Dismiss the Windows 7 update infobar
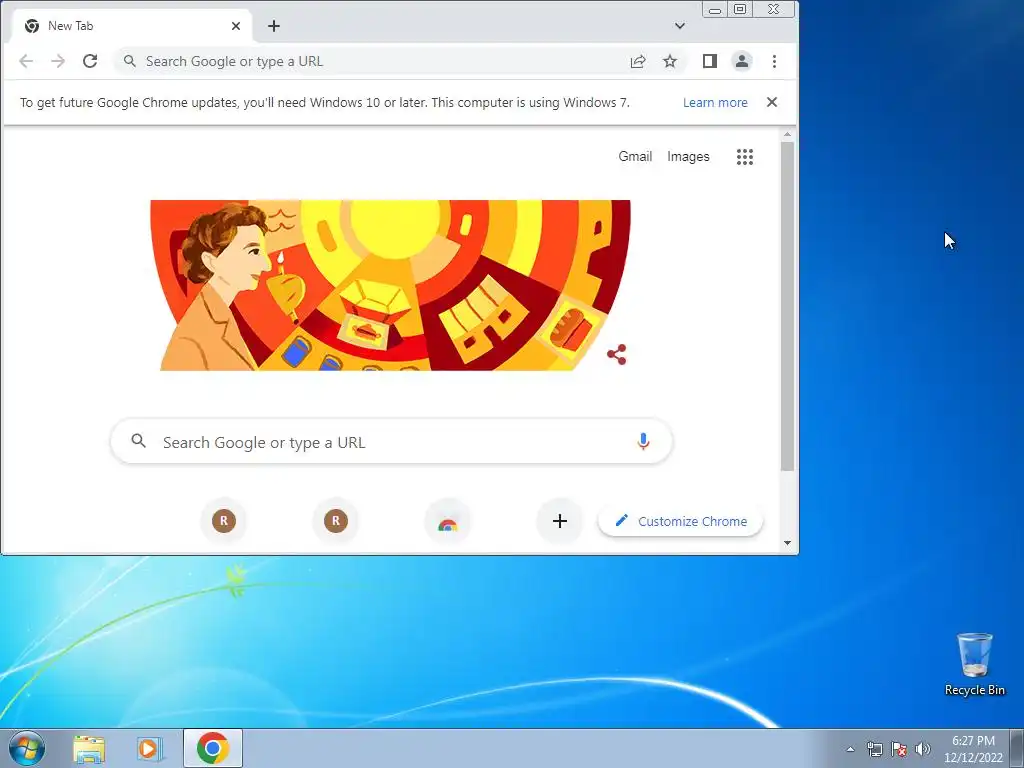 772,102
